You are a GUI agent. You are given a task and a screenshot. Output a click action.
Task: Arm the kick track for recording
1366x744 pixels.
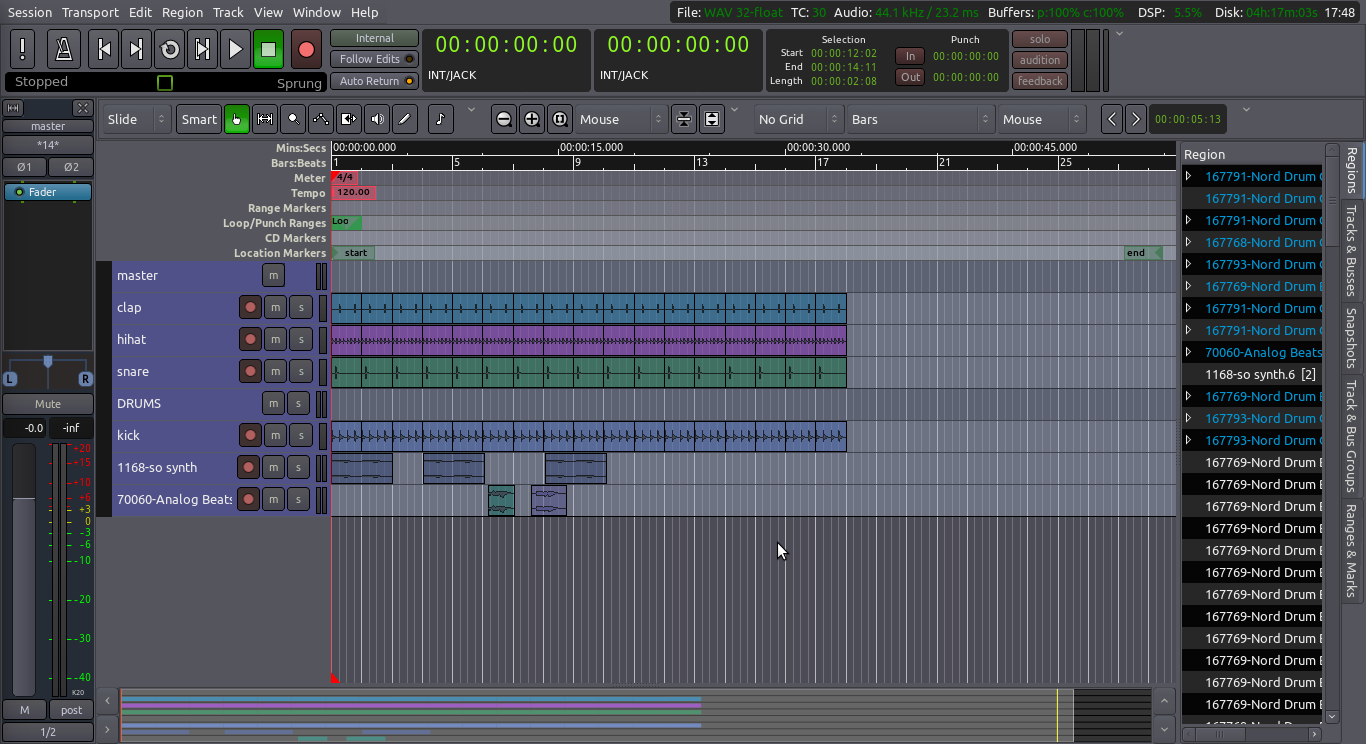click(251, 435)
